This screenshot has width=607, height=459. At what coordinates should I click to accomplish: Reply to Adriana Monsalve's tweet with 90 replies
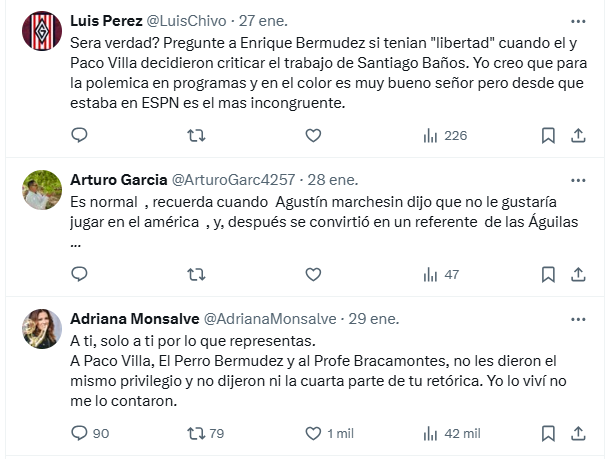pos(90,433)
